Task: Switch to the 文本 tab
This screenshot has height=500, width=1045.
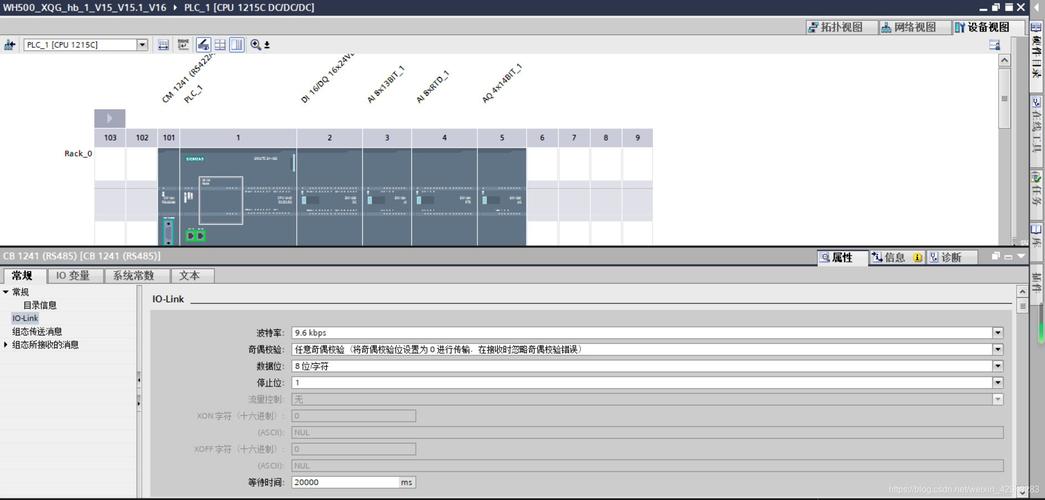Action: coord(193,275)
